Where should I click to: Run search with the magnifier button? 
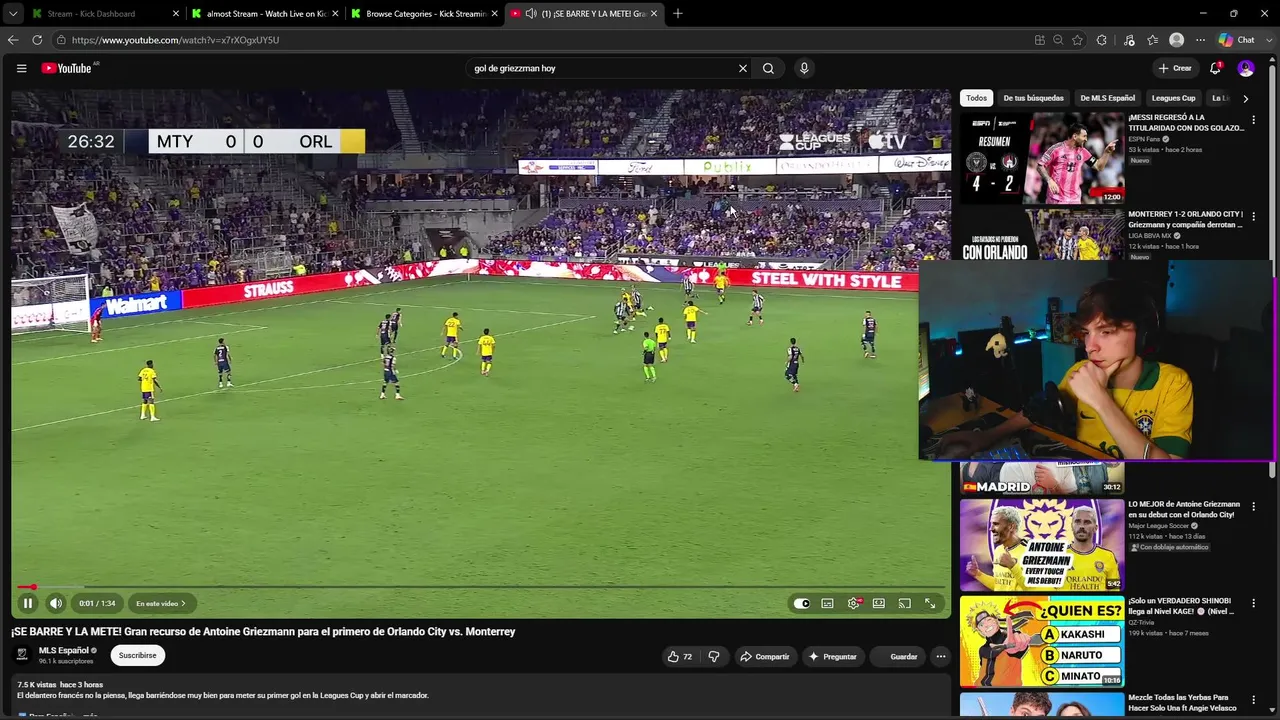click(768, 68)
